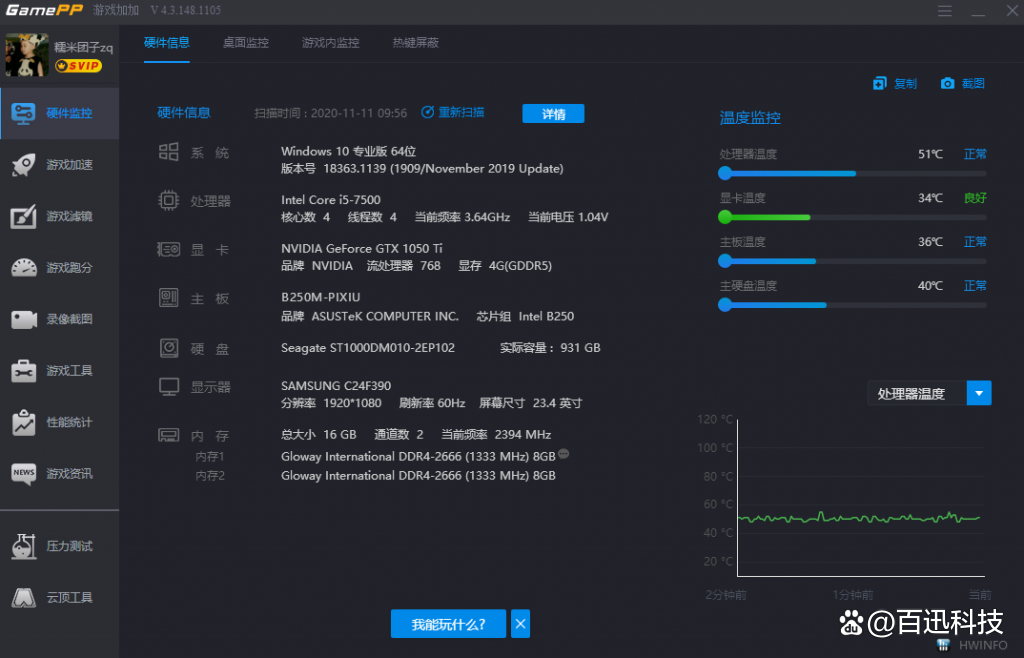Image resolution: width=1024 pixels, height=658 pixels.
Task: Click the 显卡 graphics card icon
Action: click(x=168, y=249)
